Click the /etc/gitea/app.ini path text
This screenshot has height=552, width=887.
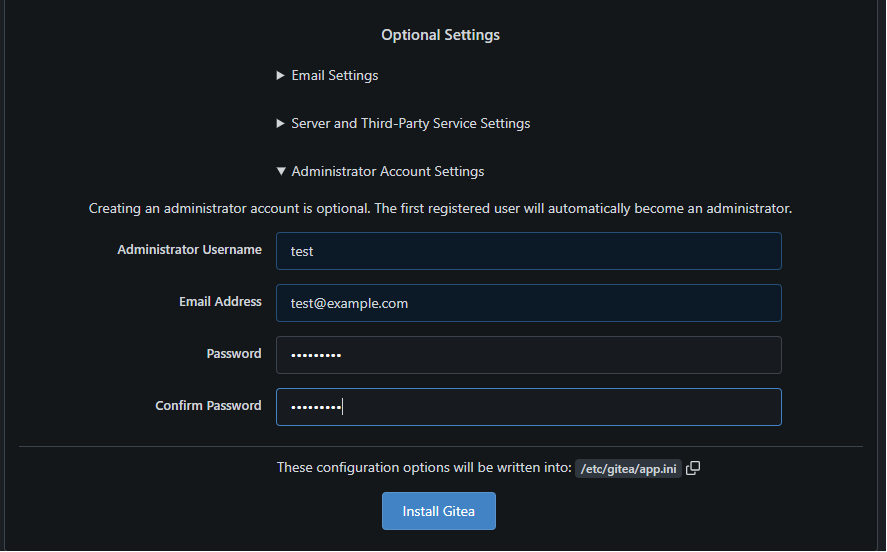628,469
